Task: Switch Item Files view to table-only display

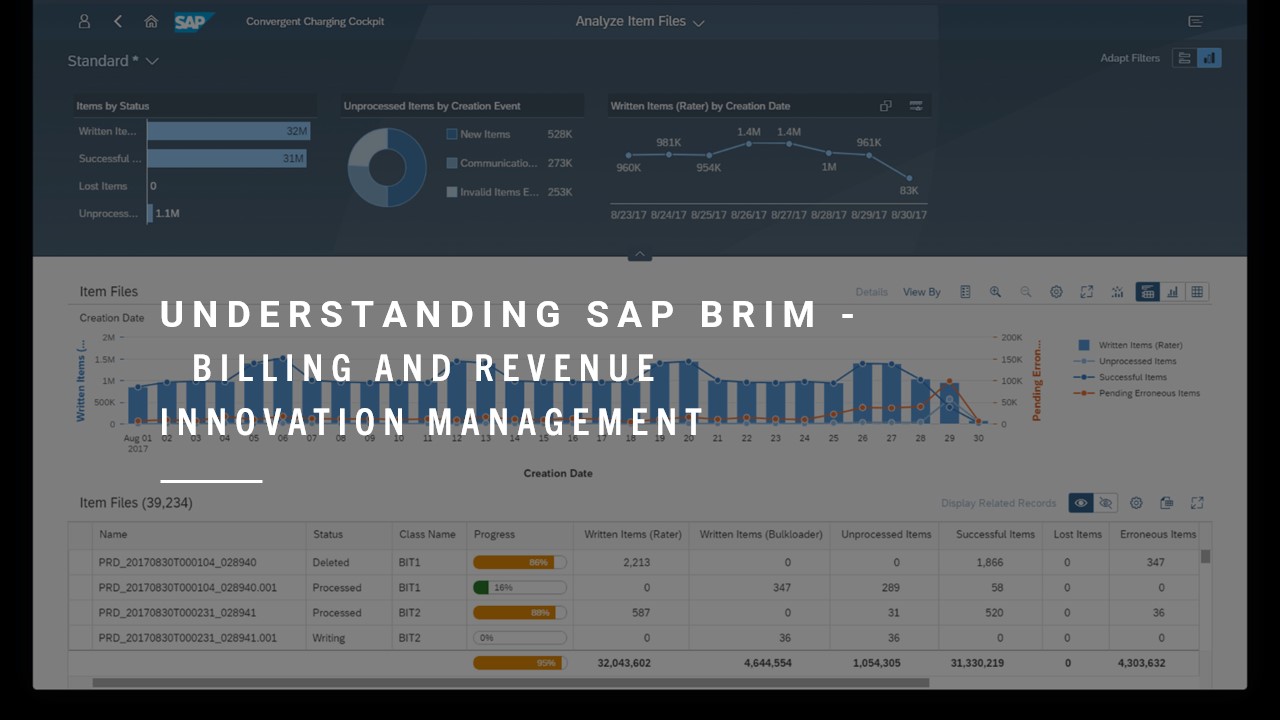Action: 1198,292
